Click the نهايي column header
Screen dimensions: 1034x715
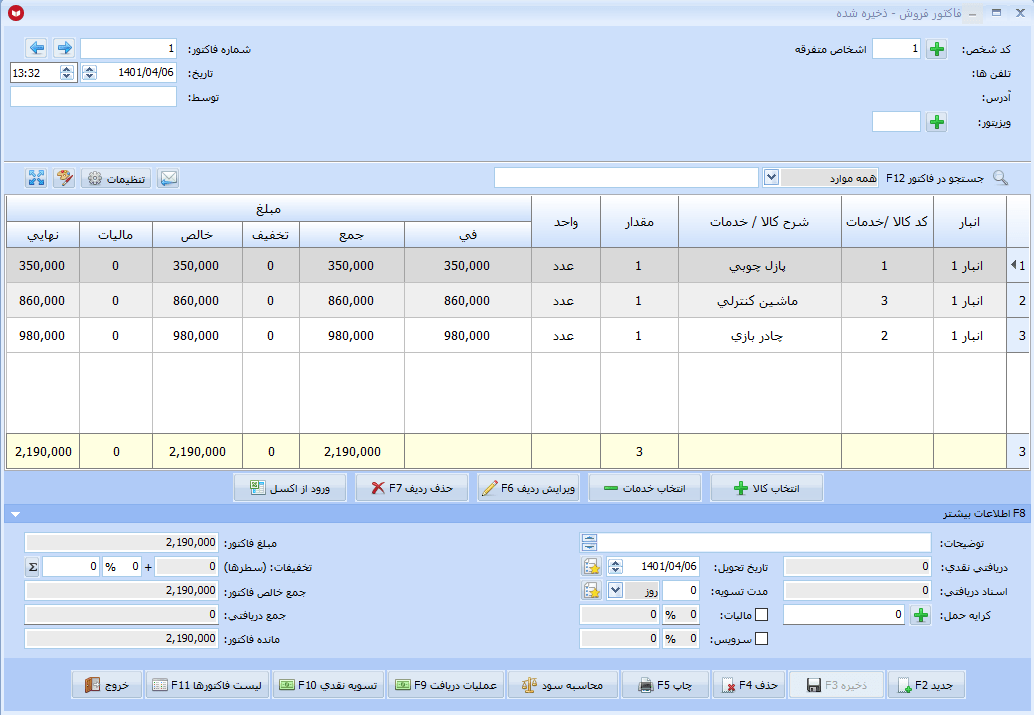click(43, 235)
